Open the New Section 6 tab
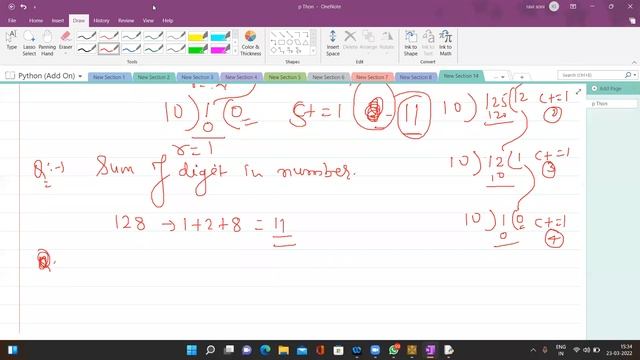 (329, 77)
